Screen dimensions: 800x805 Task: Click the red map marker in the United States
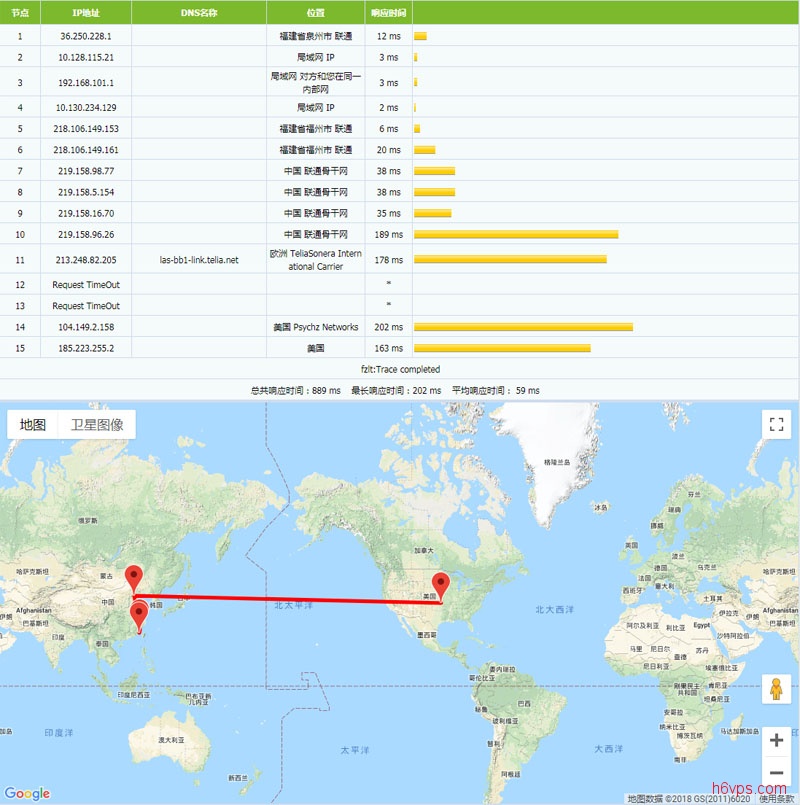click(441, 587)
